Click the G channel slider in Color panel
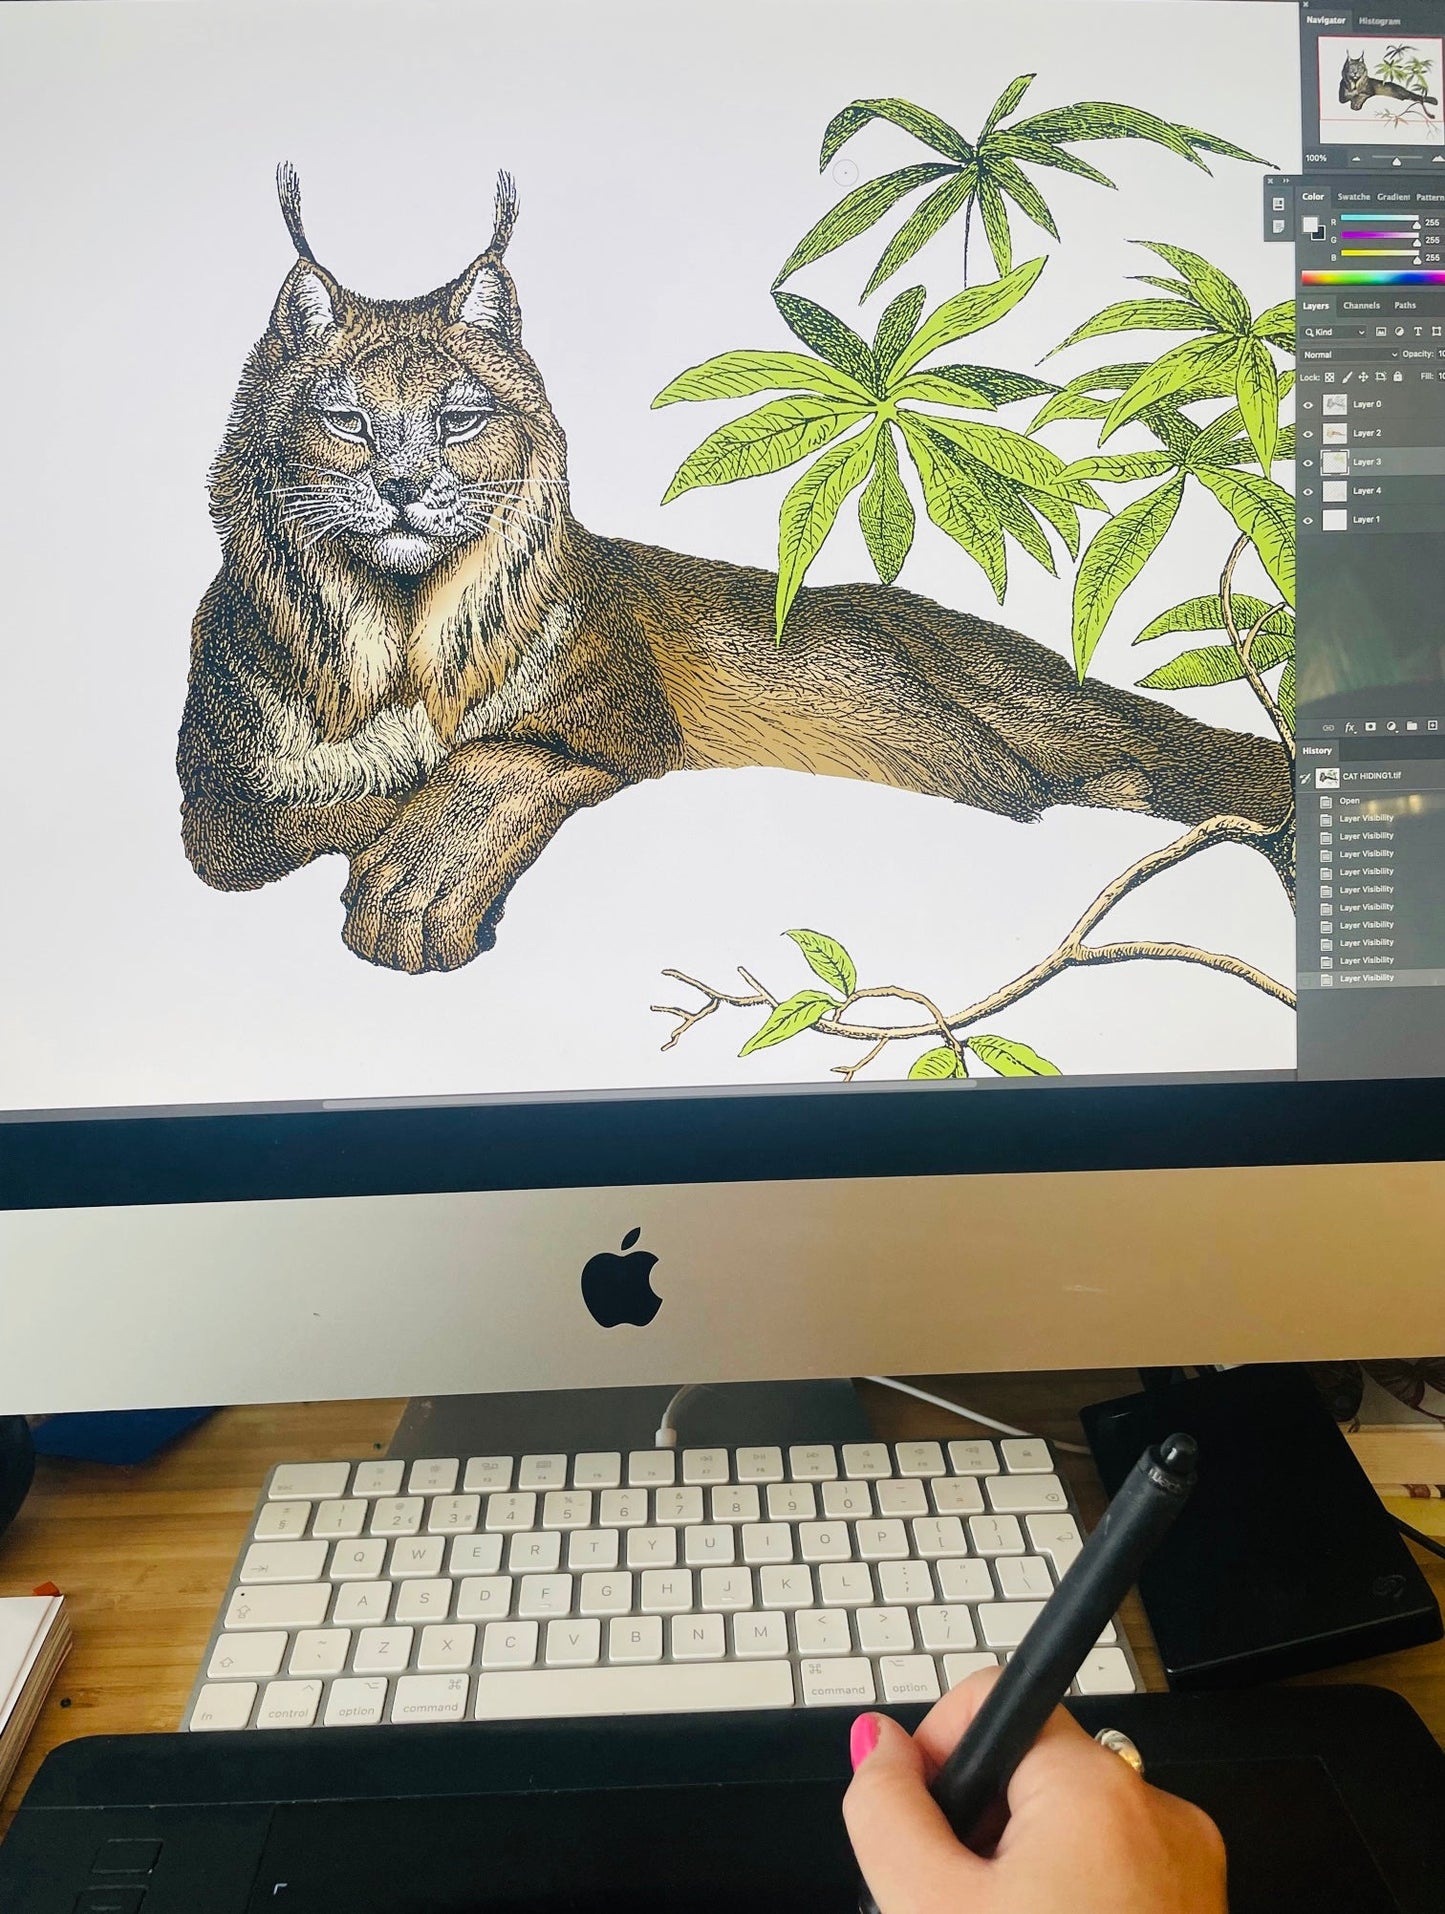 pyautogui.click(x=1379, y=236)
